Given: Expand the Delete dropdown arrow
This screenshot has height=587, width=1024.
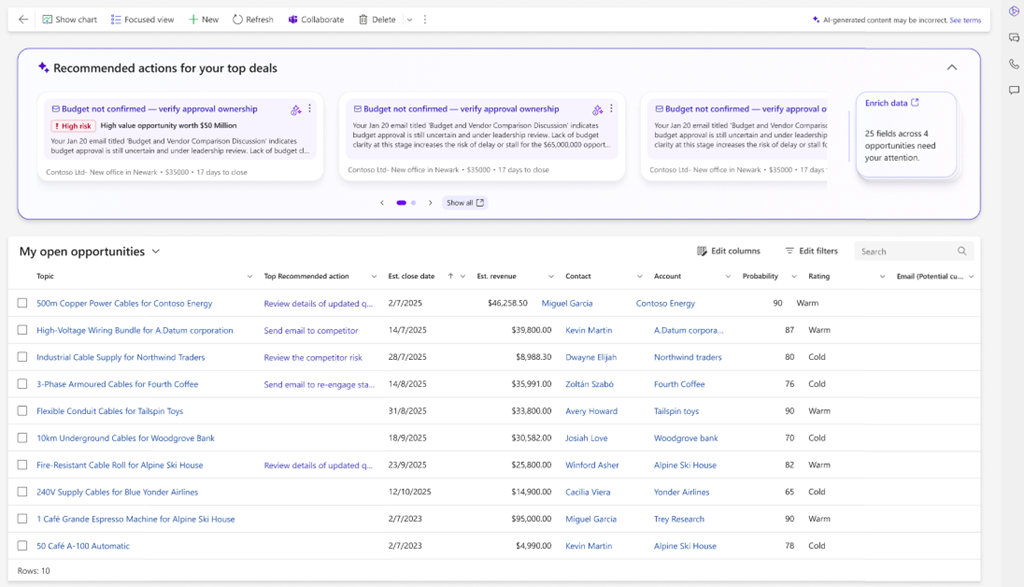Looking at the screenshot, I should coord(409,20).
